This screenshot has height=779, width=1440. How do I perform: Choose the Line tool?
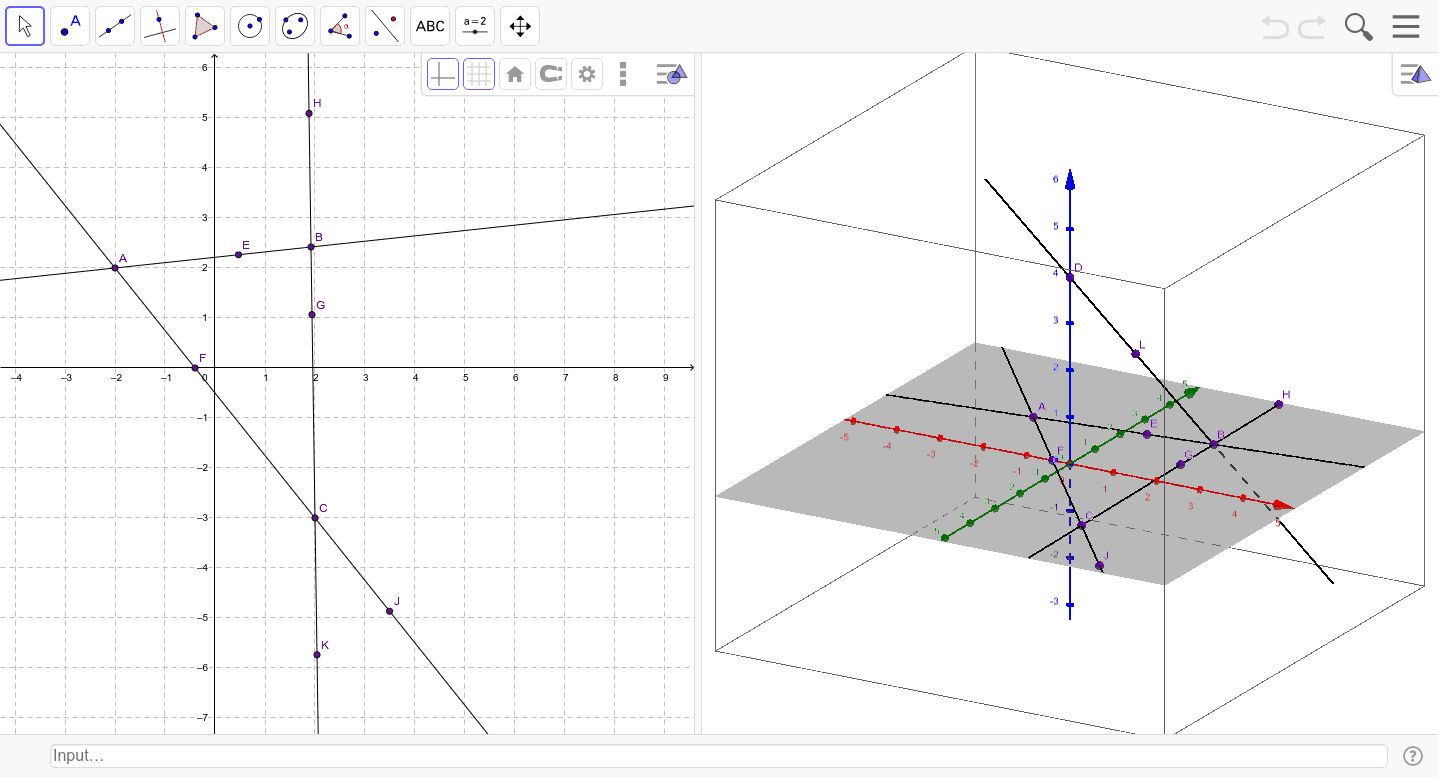(115, 25)
